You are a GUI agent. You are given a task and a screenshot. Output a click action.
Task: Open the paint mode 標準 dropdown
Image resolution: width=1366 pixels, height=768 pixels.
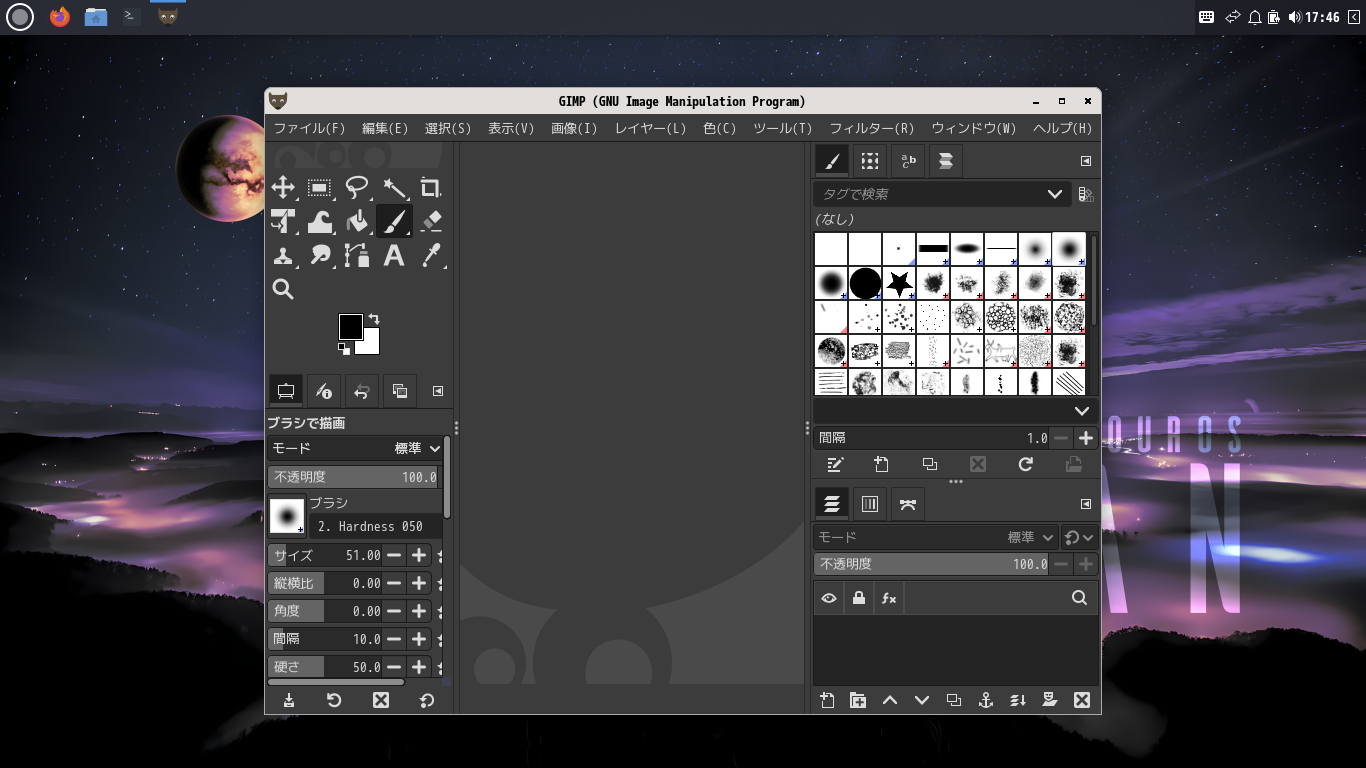coord(417,449)
